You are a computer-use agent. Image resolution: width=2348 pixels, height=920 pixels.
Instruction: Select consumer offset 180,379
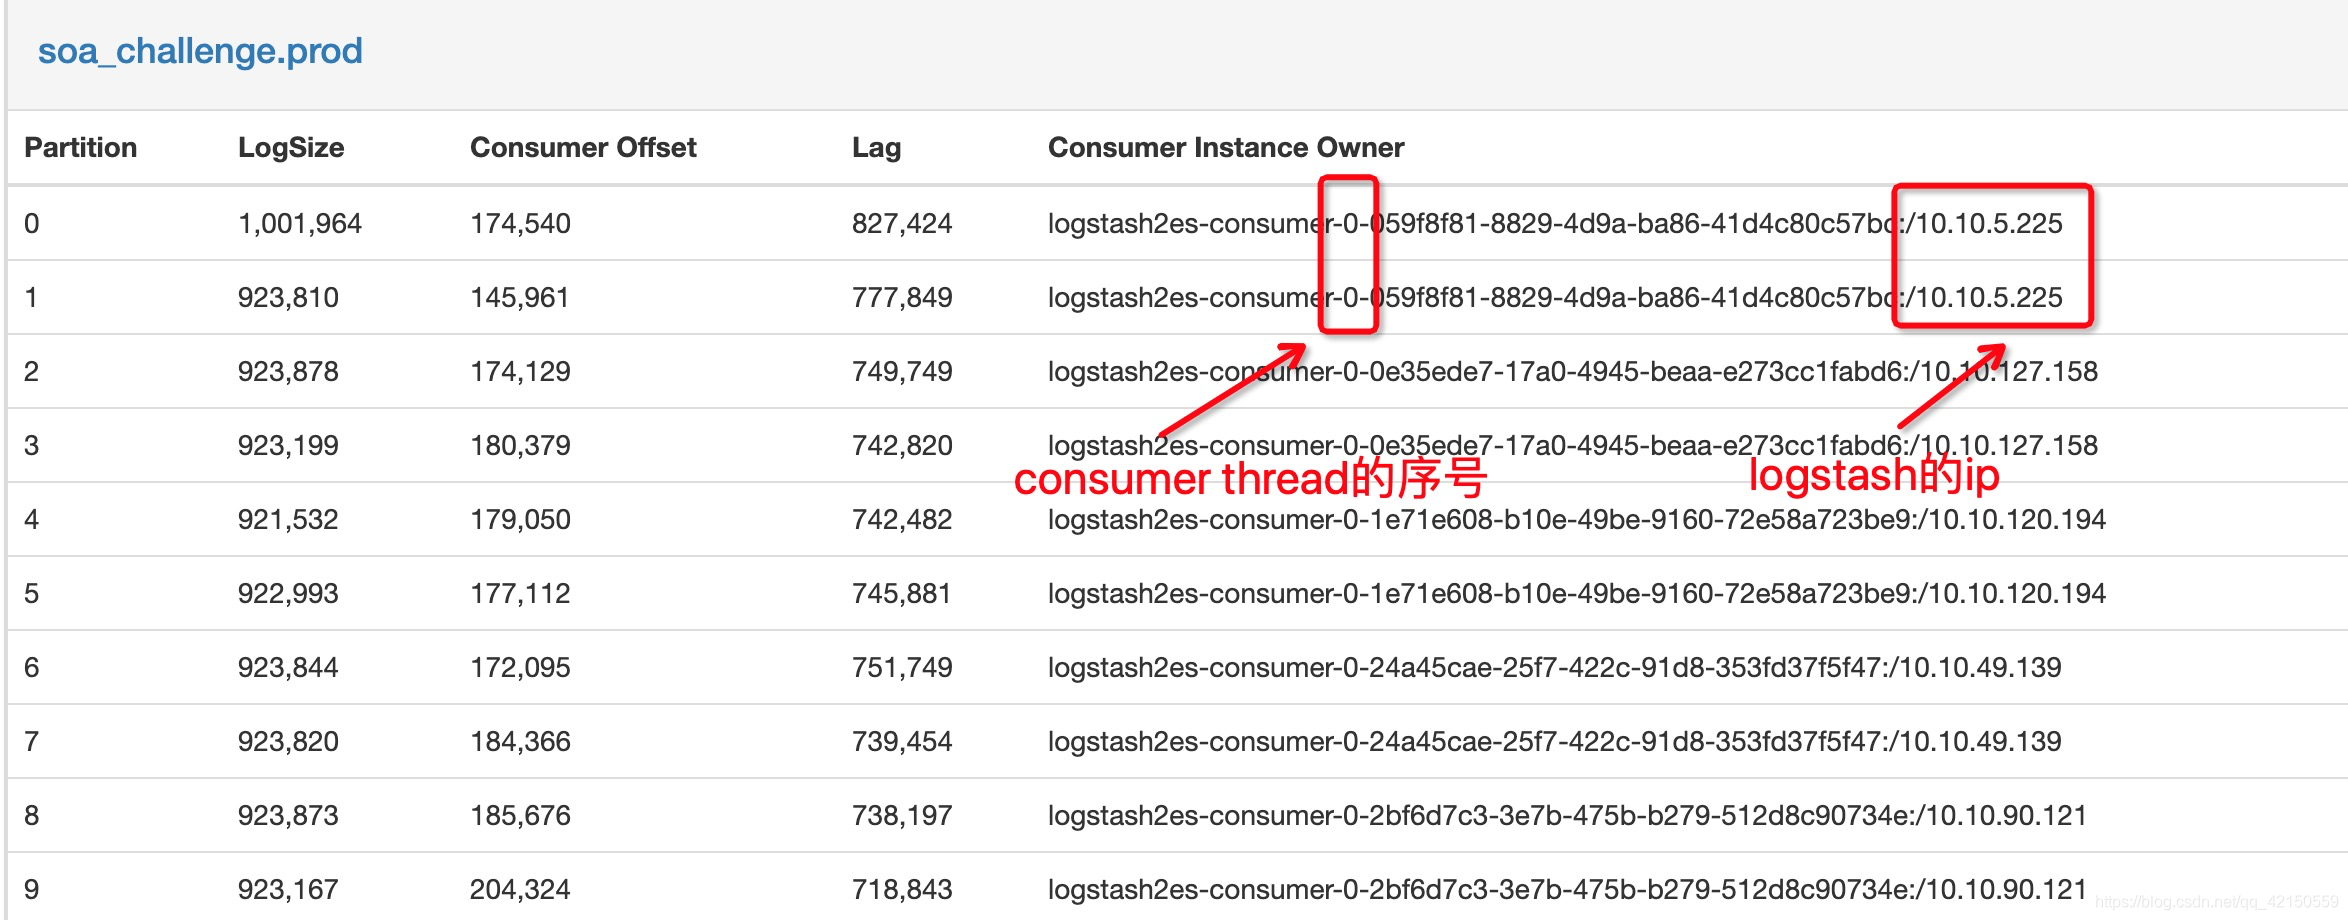tap(520, 445)
